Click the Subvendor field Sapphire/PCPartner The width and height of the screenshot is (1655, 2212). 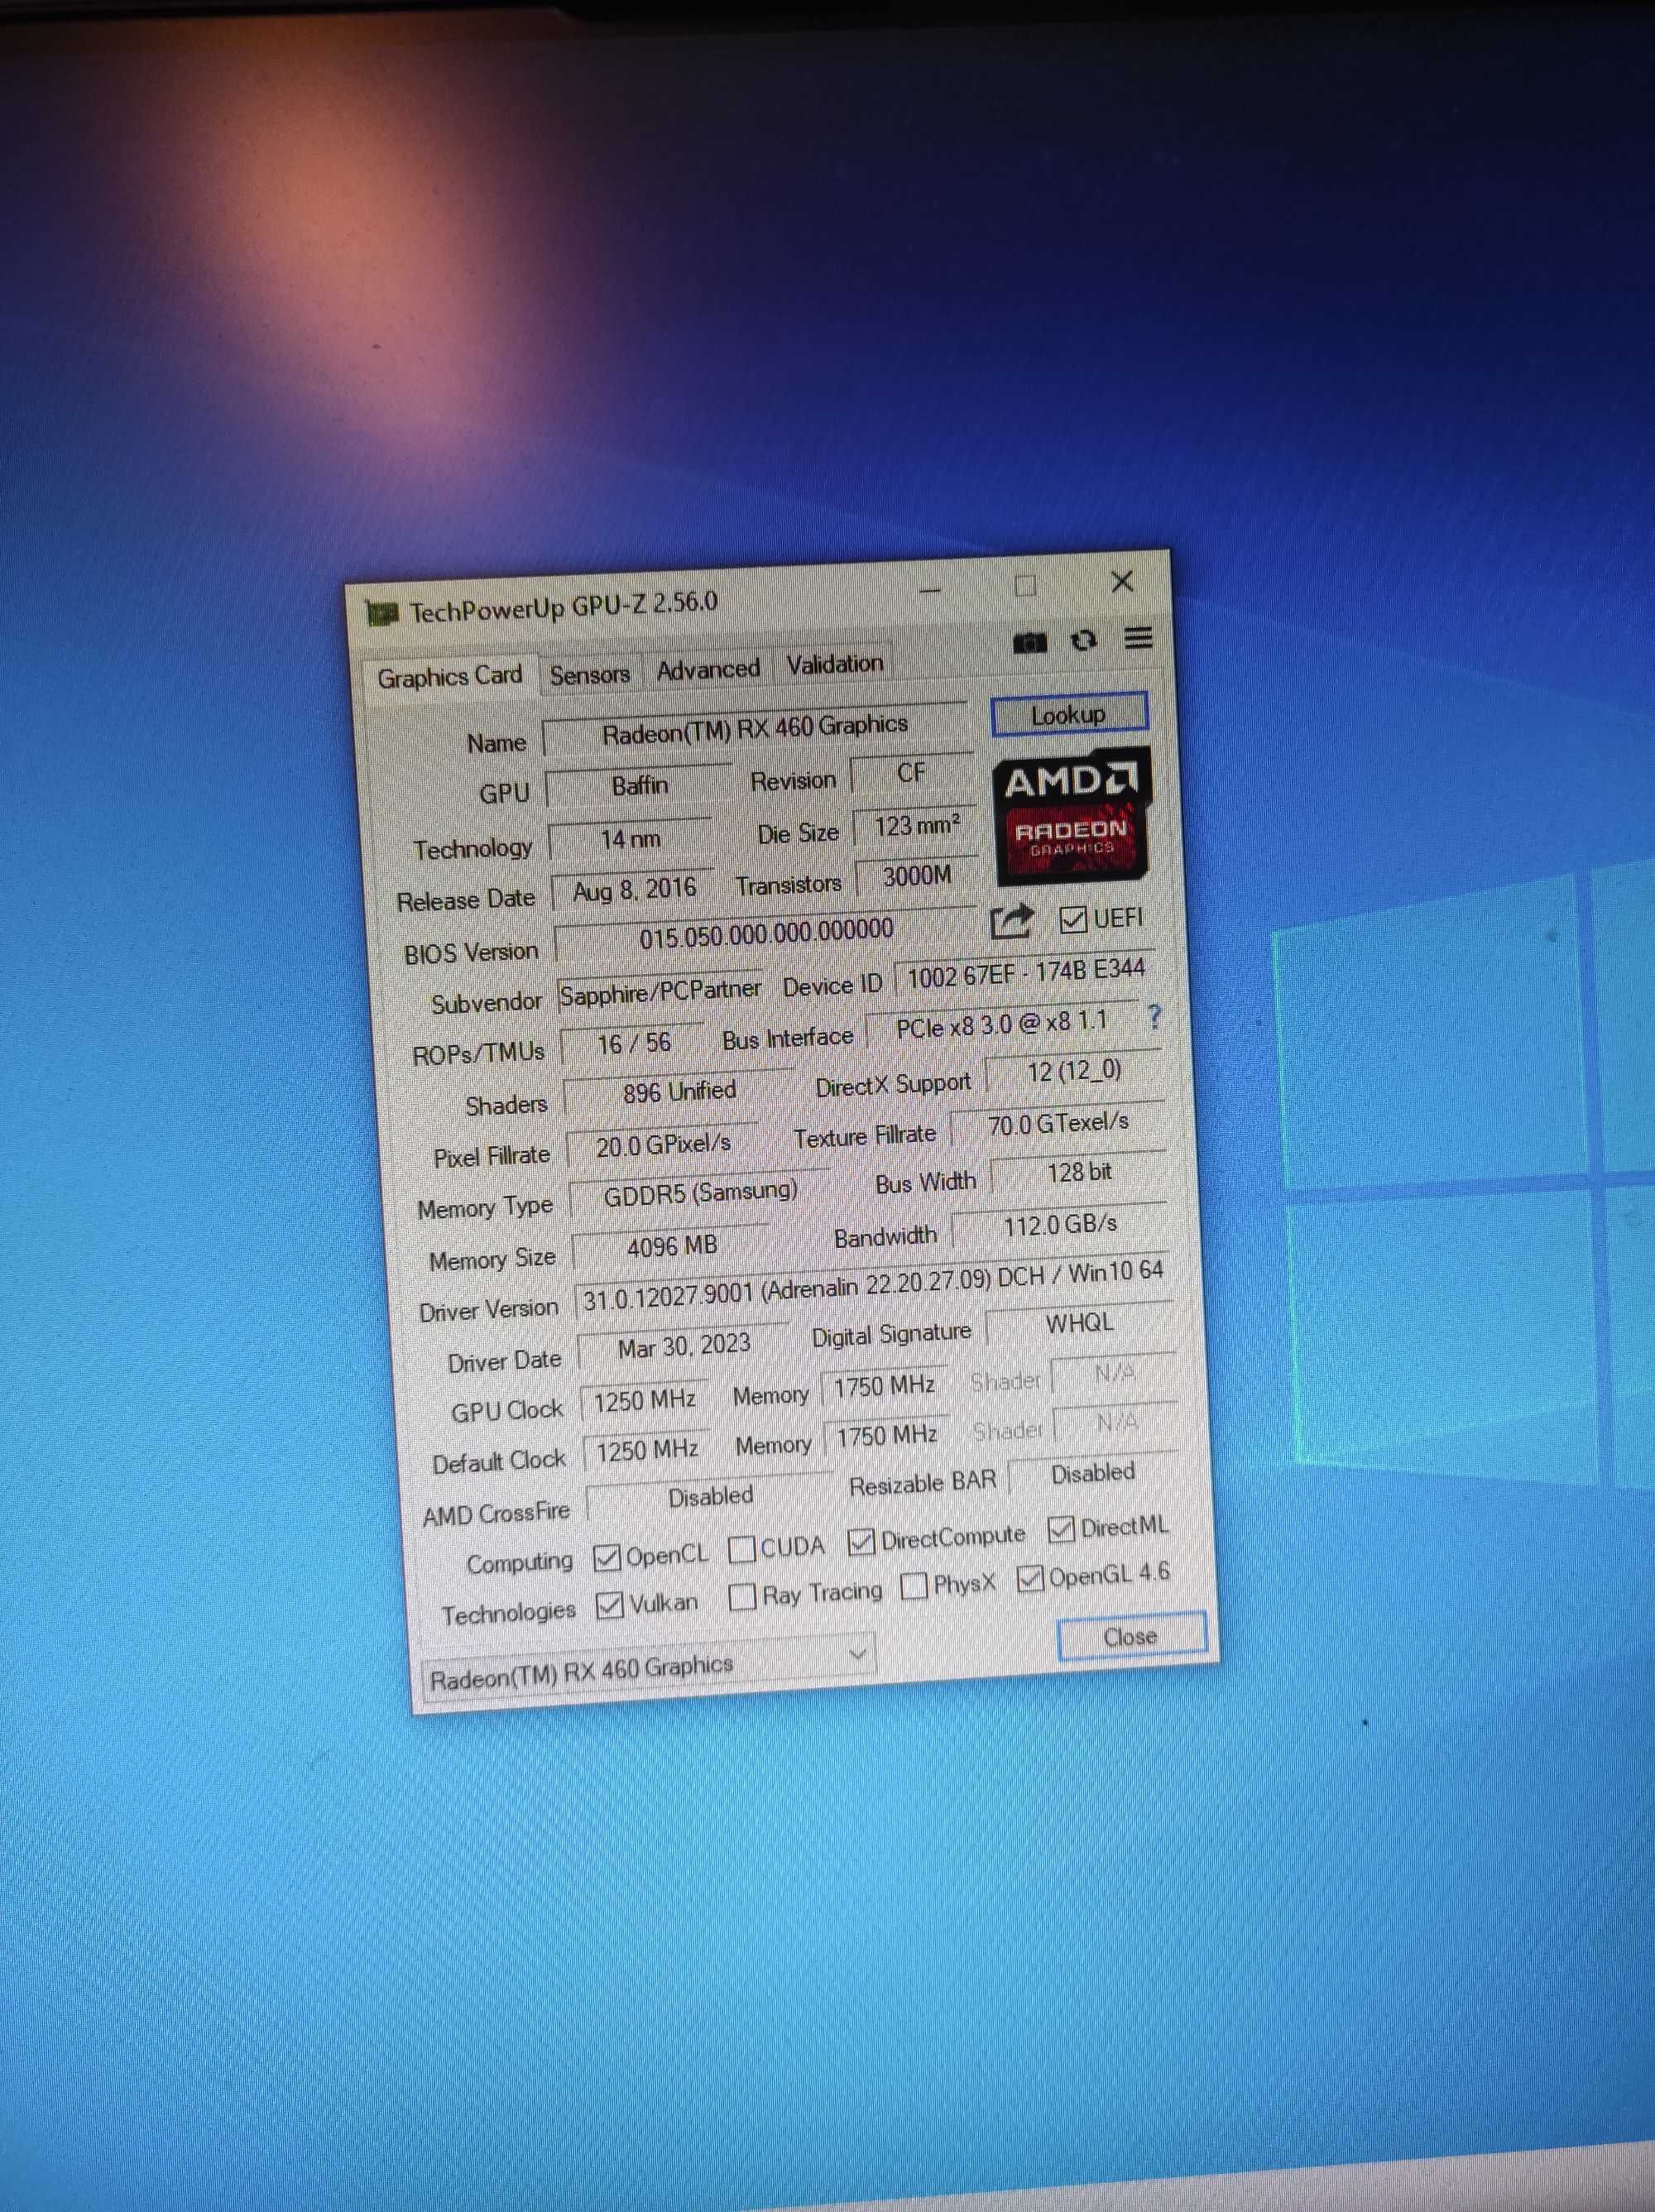tap(660, 992)
